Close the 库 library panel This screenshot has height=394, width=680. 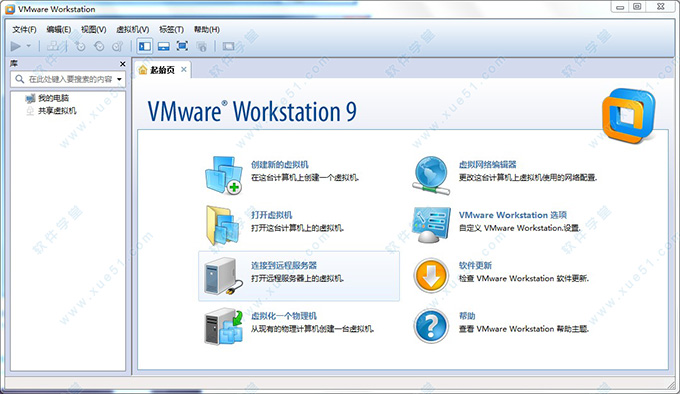tap(123, 64)
